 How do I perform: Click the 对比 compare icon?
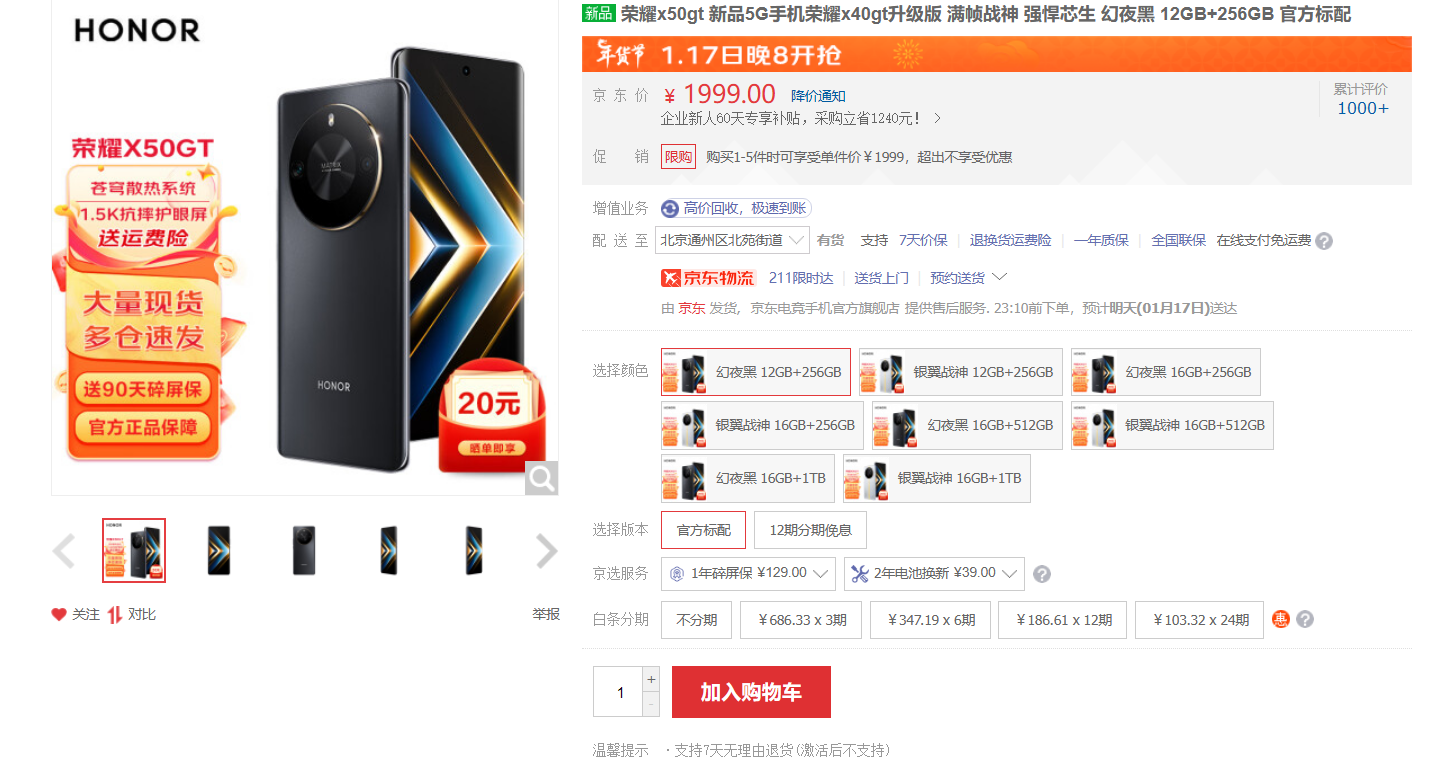pyautogui.click(x=115, y=615)
